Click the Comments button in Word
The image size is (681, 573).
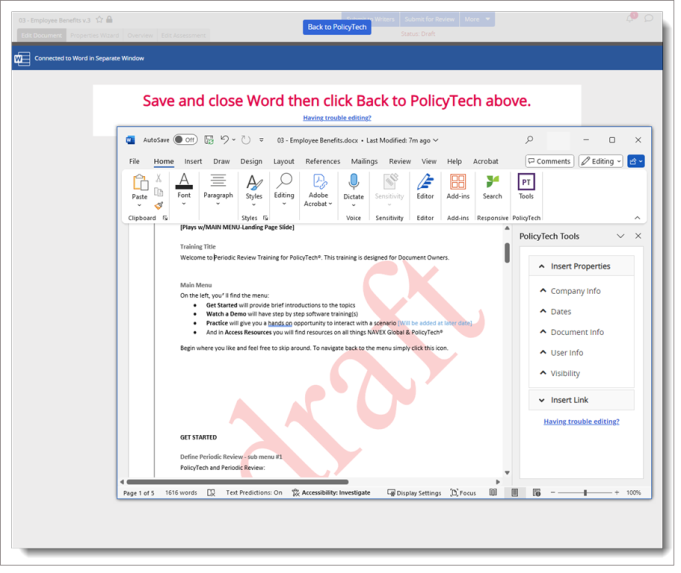(549, 161)
